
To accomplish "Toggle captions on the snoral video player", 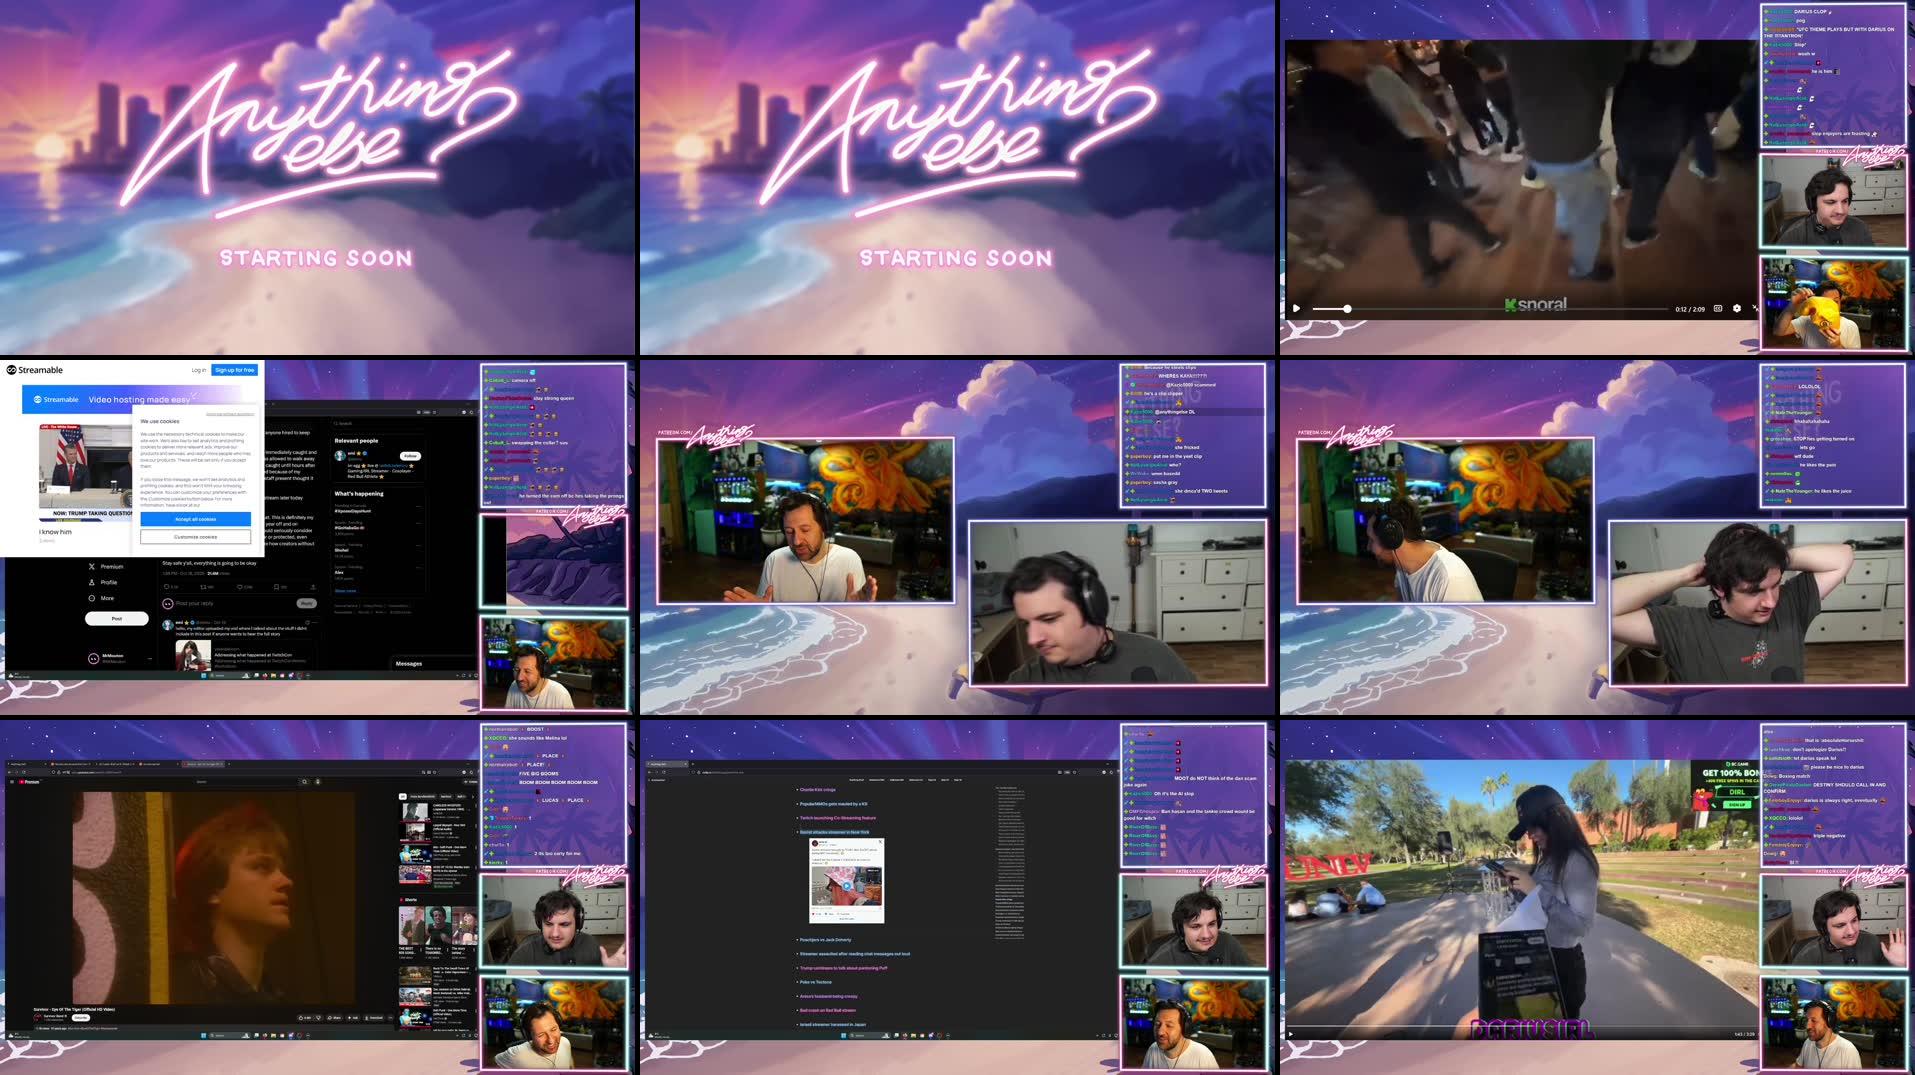I will (x=1718, y=308).
